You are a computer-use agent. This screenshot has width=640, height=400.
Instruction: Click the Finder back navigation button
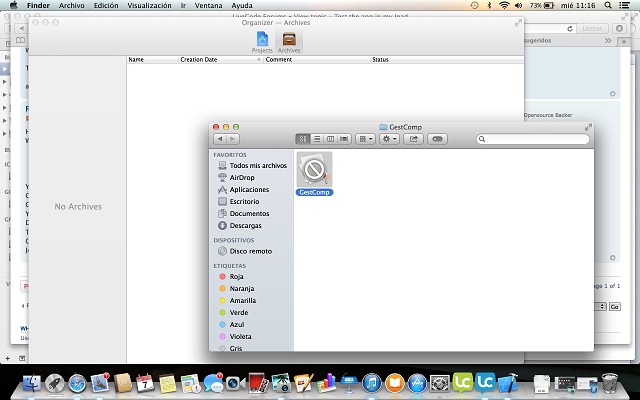pos(220,139)
